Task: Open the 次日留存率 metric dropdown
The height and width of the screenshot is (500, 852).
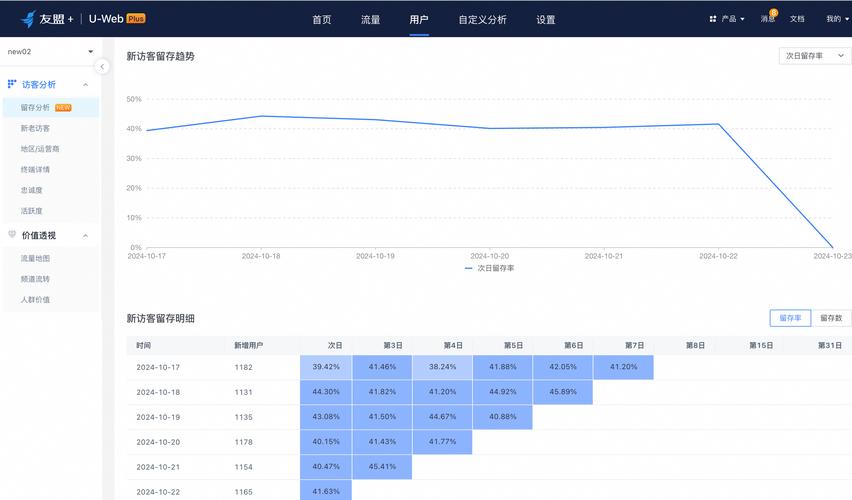Action: (x=815, y=56)
